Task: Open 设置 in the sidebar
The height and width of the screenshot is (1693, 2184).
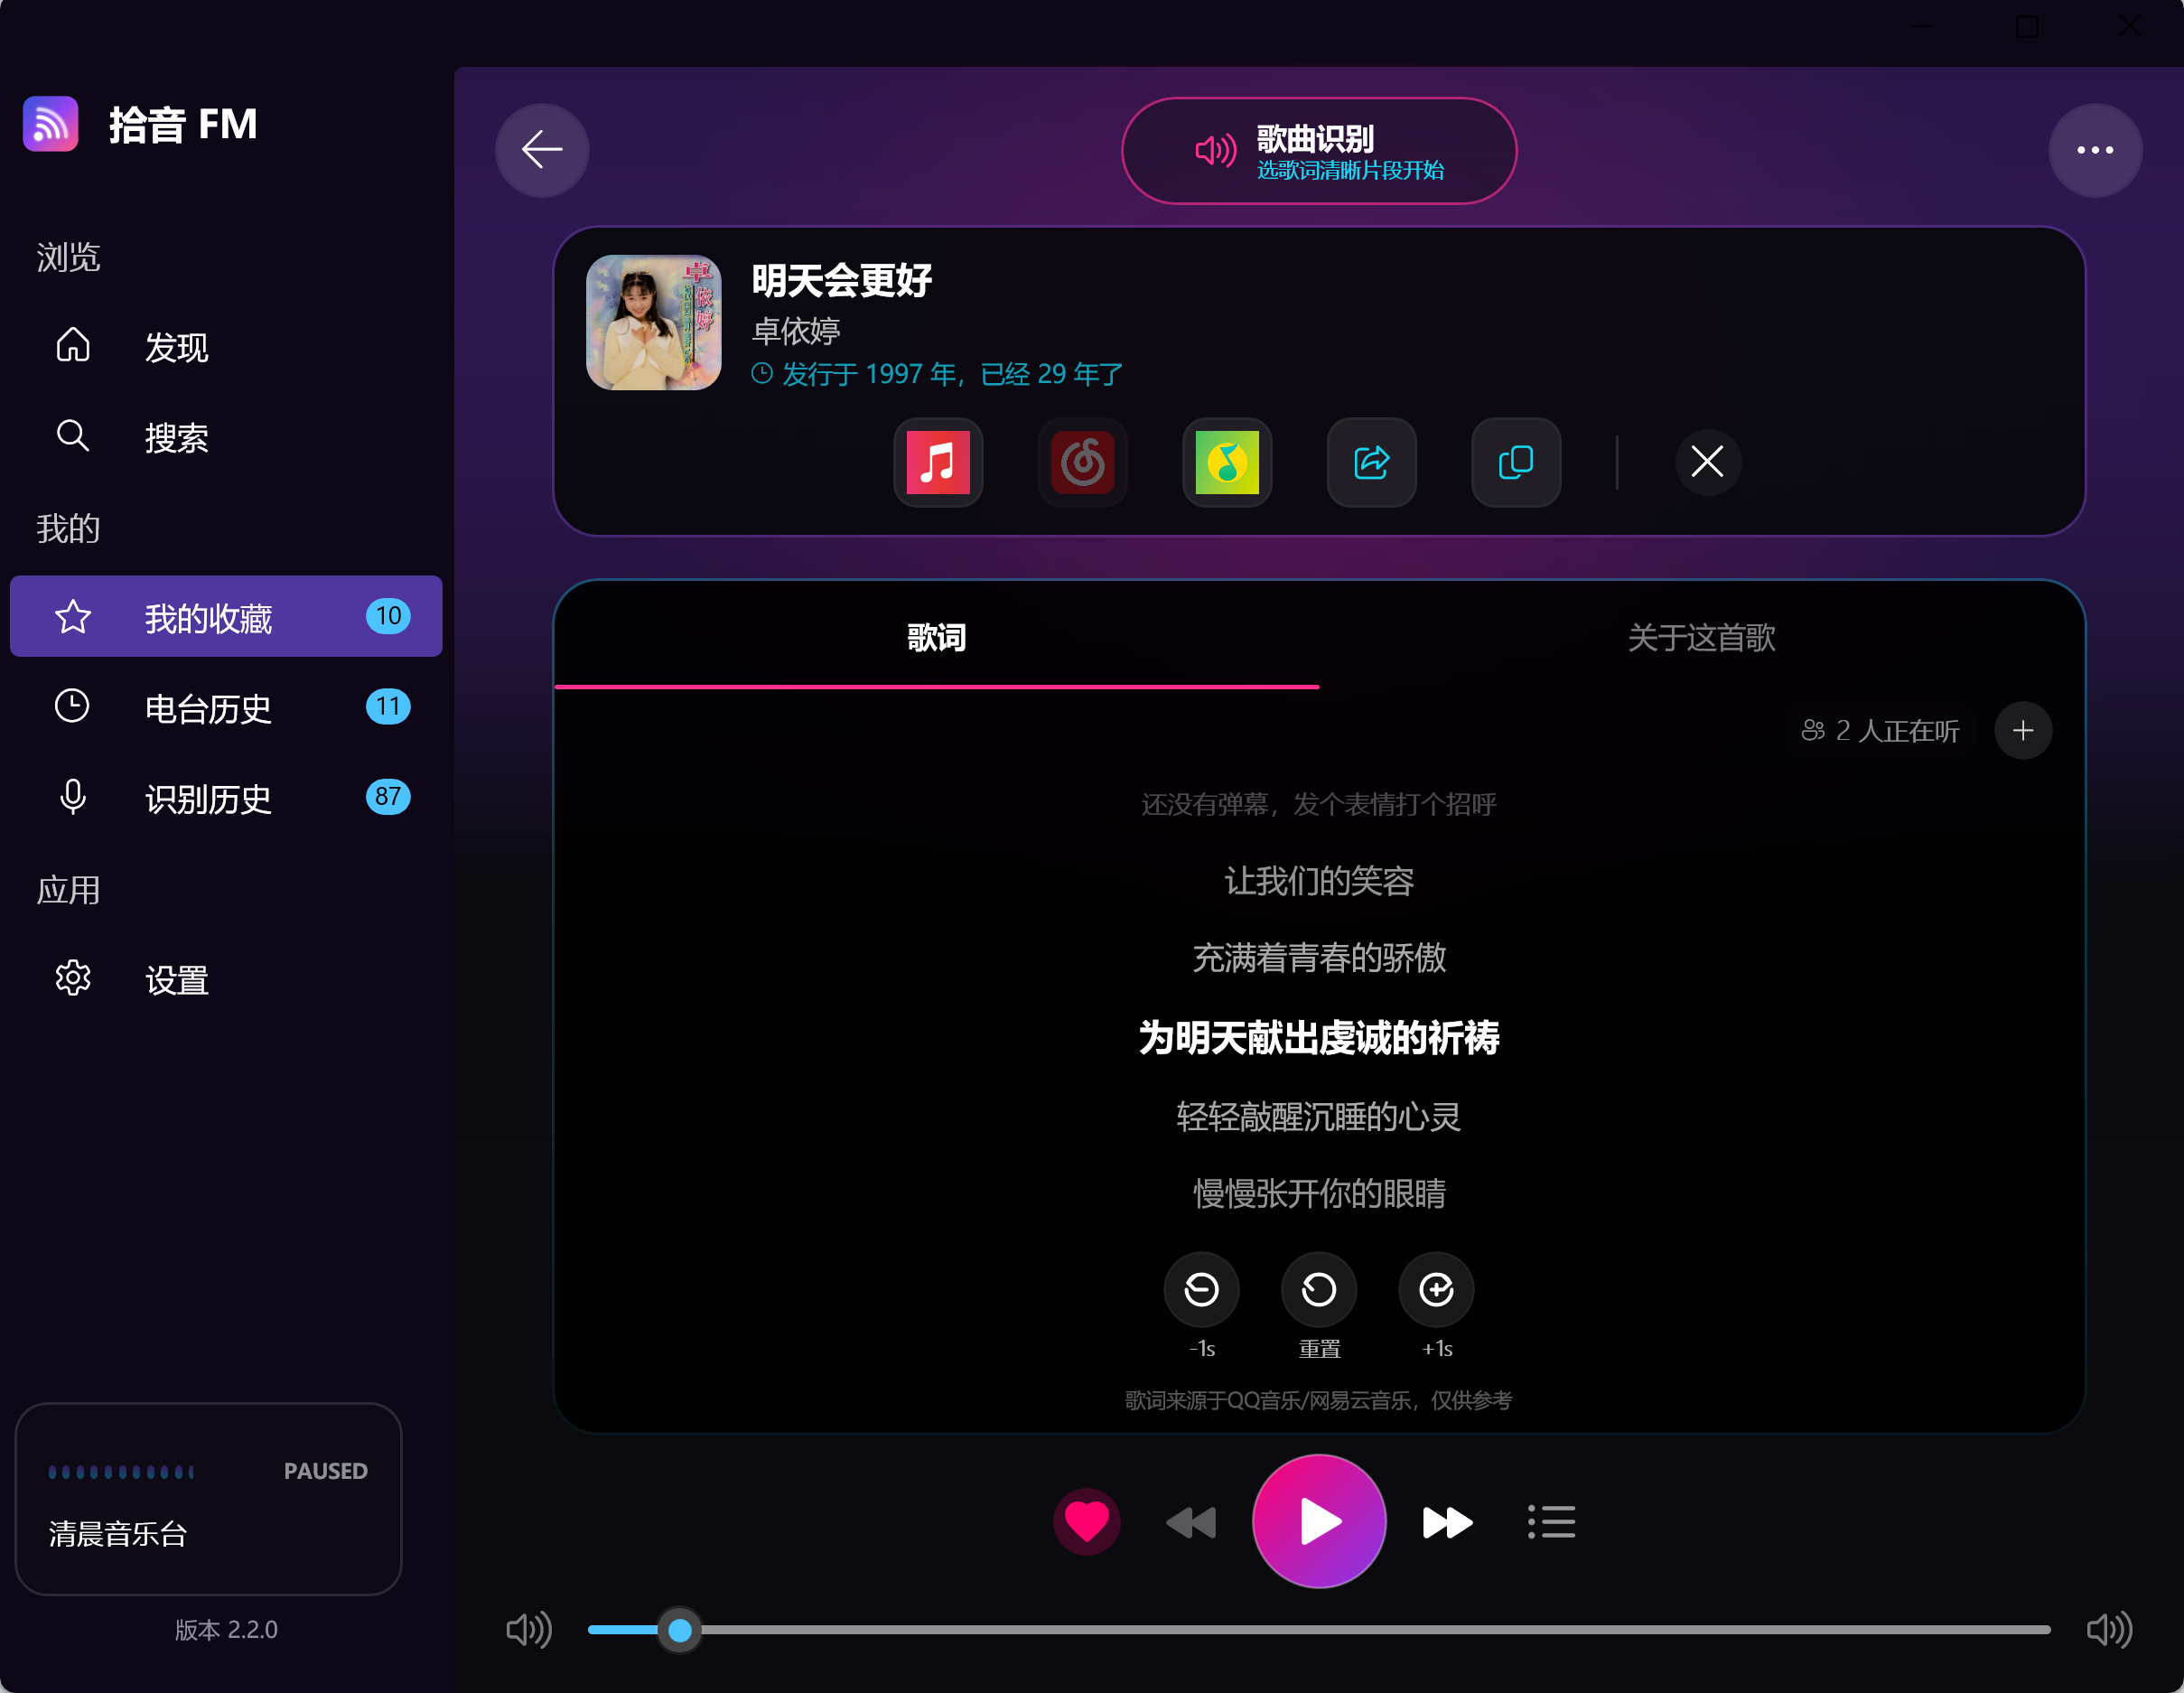Action: pos(226,979)
